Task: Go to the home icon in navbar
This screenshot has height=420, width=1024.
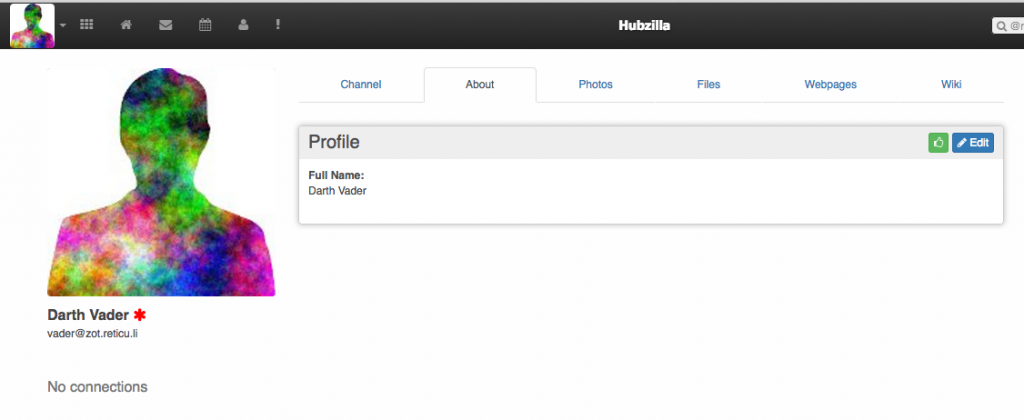Action: click(127, 25)
